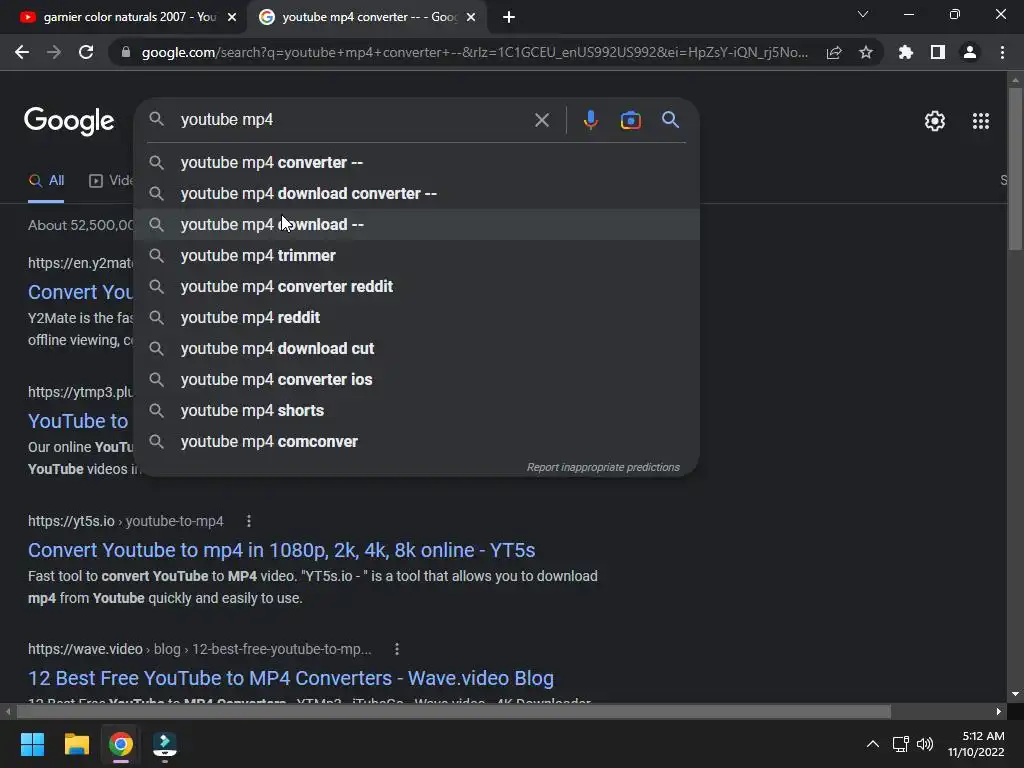Screen dimensions: 1024x768
Task: Open volume control in tray
Action: pos(925,744)
